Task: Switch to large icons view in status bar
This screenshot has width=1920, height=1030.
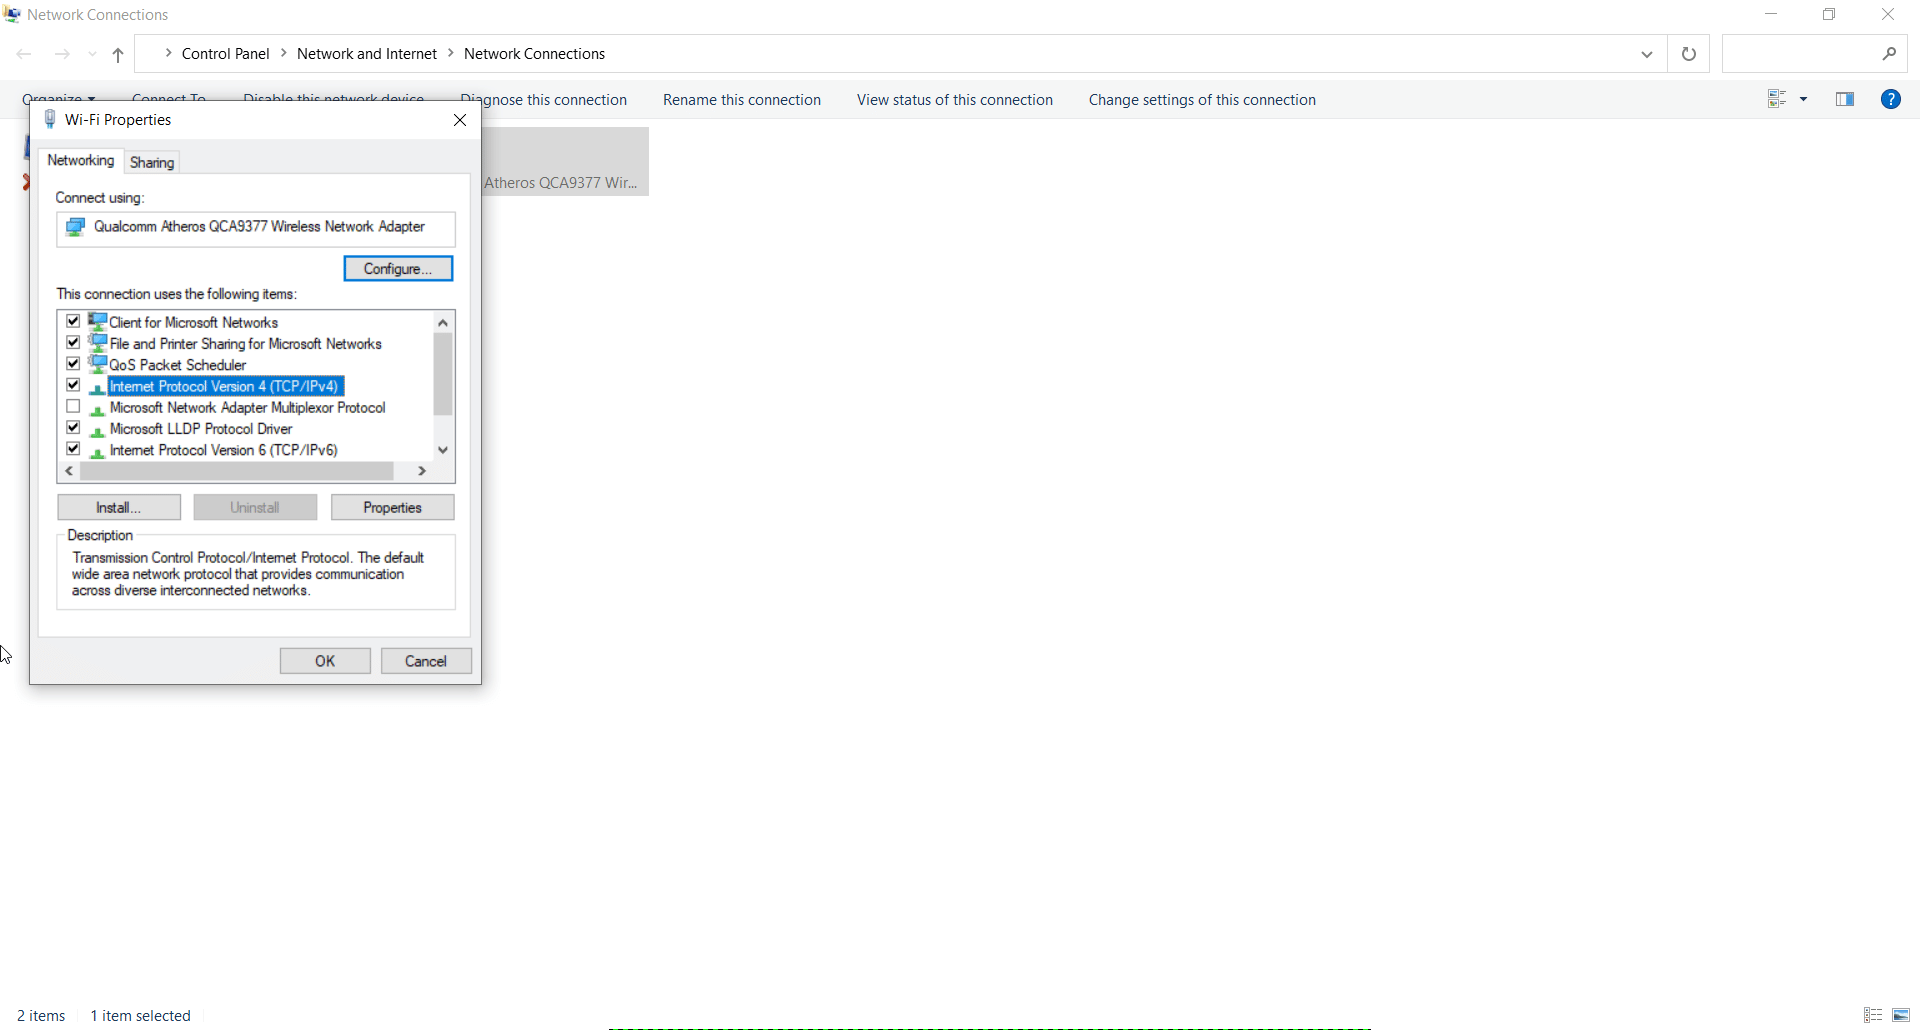Action: pyautogui.click(x=1902, y=1015)
